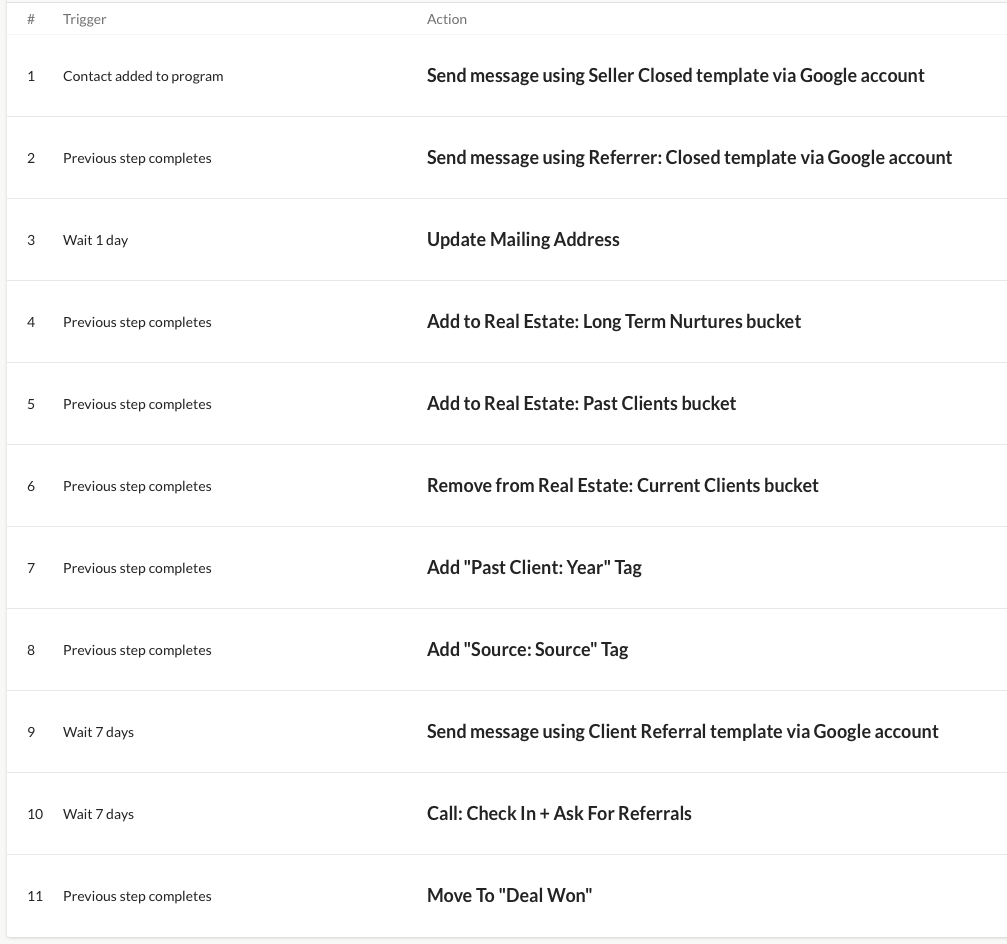This screenshot has width=1007, height=944.
Task: Open Call: Check In + Ask For Referrals
Action: coord(559,814)
